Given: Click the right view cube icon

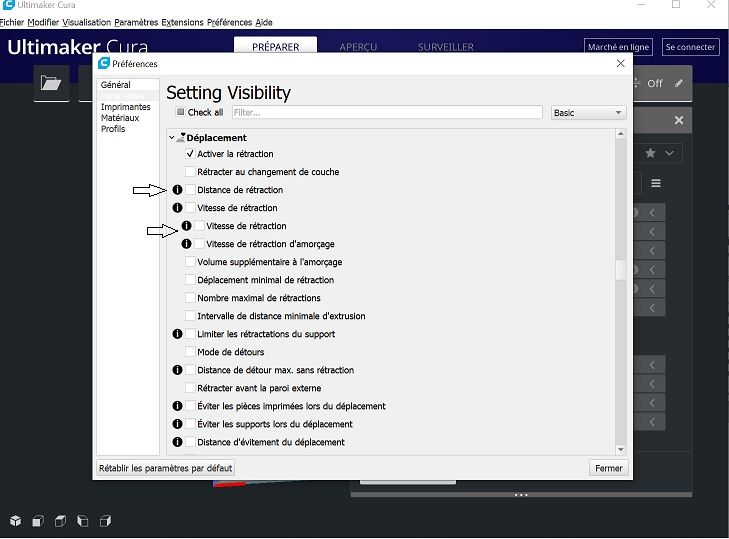Looking at the screenshot, I should (x=106, y=521).
